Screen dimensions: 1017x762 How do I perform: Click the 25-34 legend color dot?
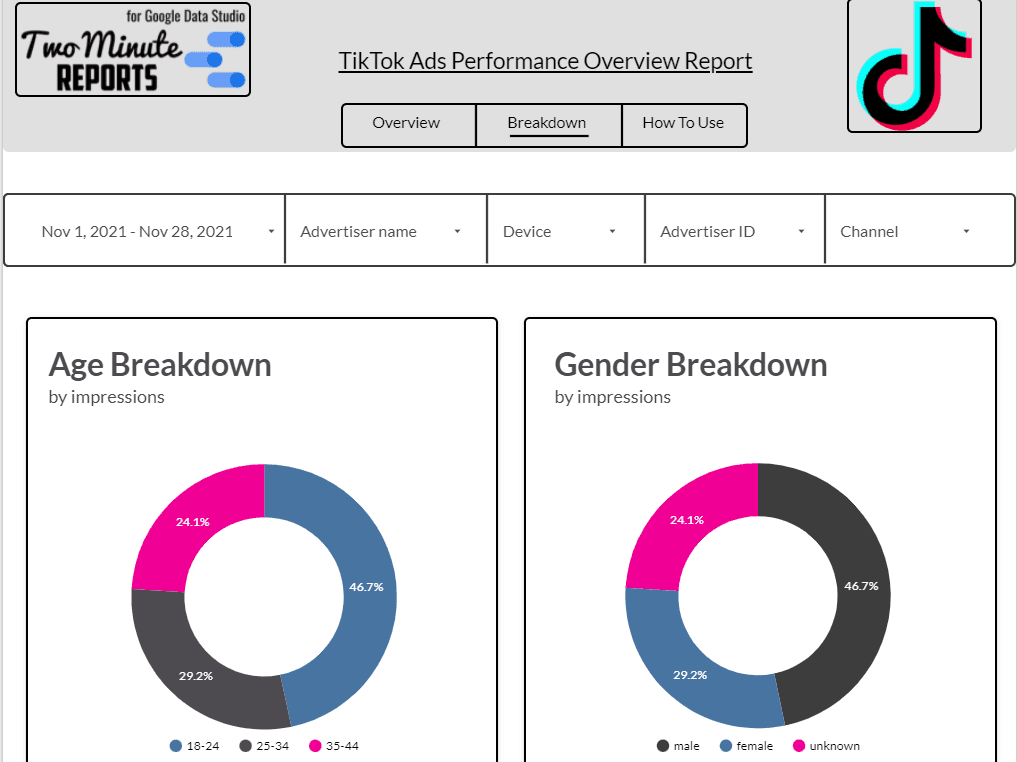[245, 746]
